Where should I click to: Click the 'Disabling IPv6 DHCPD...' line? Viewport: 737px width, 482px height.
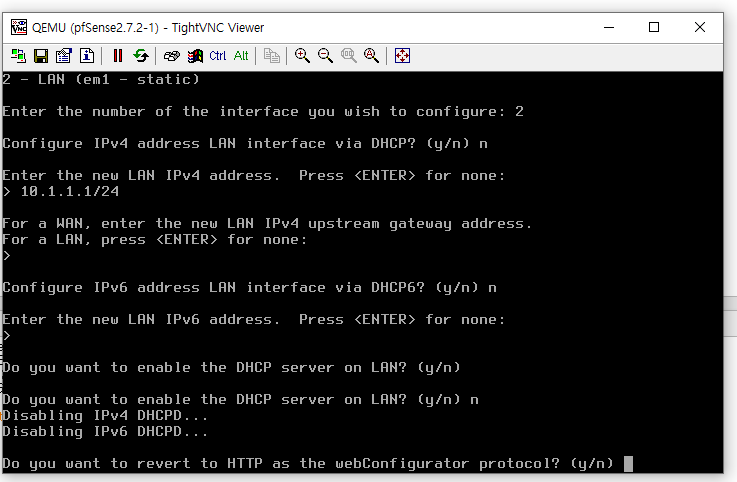tap(105, 432)
